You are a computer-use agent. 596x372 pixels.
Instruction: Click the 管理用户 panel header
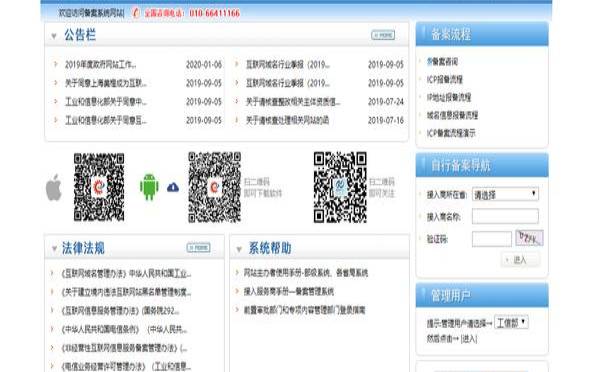[482, 295]
